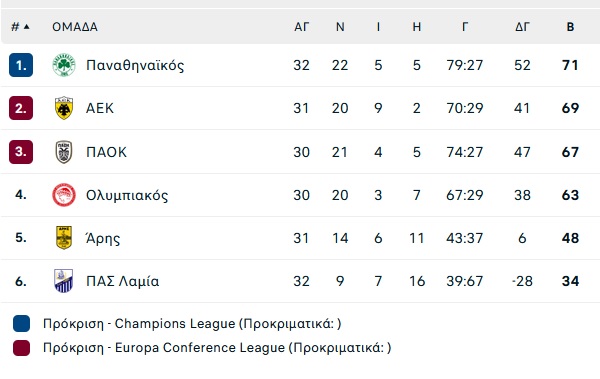Click the Aris club crest
600x379 pixels.
(x=64, y=238)
